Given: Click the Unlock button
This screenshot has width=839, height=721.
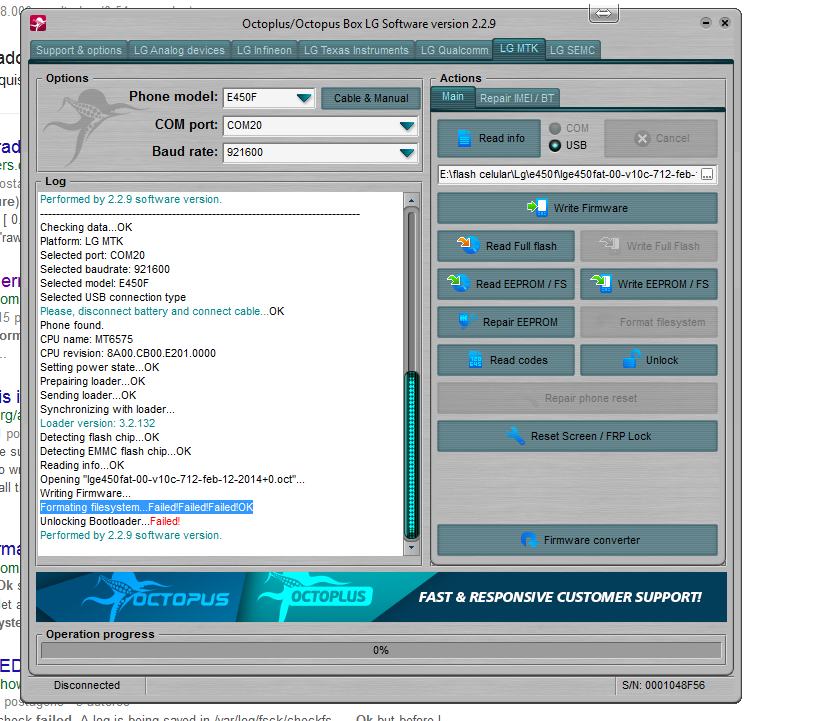Looking at the screenshot, I should (x=649, y=360).
